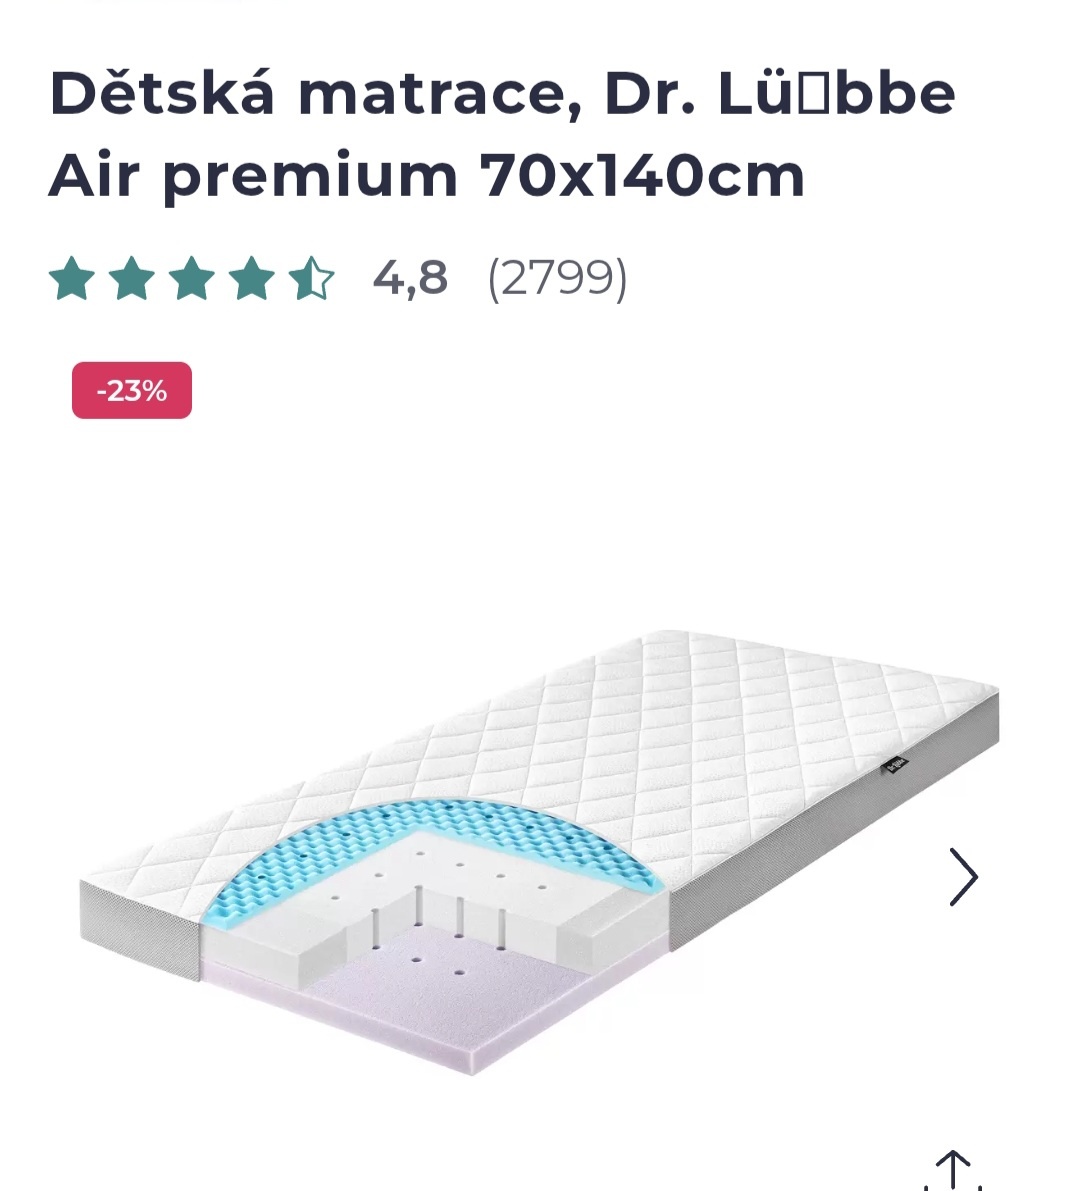Image resolution: width=1080 pixels, height=1191 pixels.
Task: Click the title line Air premium 70x140cm
Action: 427,174
